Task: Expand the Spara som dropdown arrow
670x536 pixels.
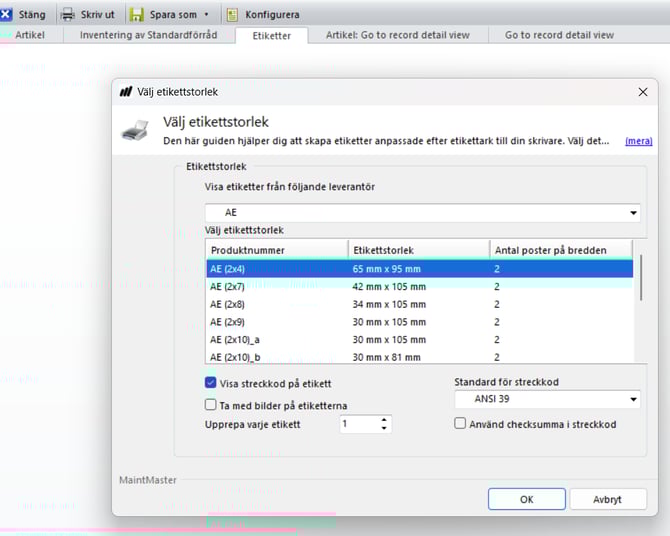Action: pyautogui.click(x=206, y=15)
